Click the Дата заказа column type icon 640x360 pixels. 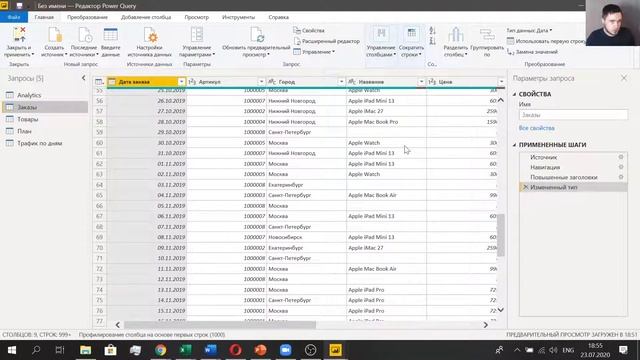coord(112,82)
